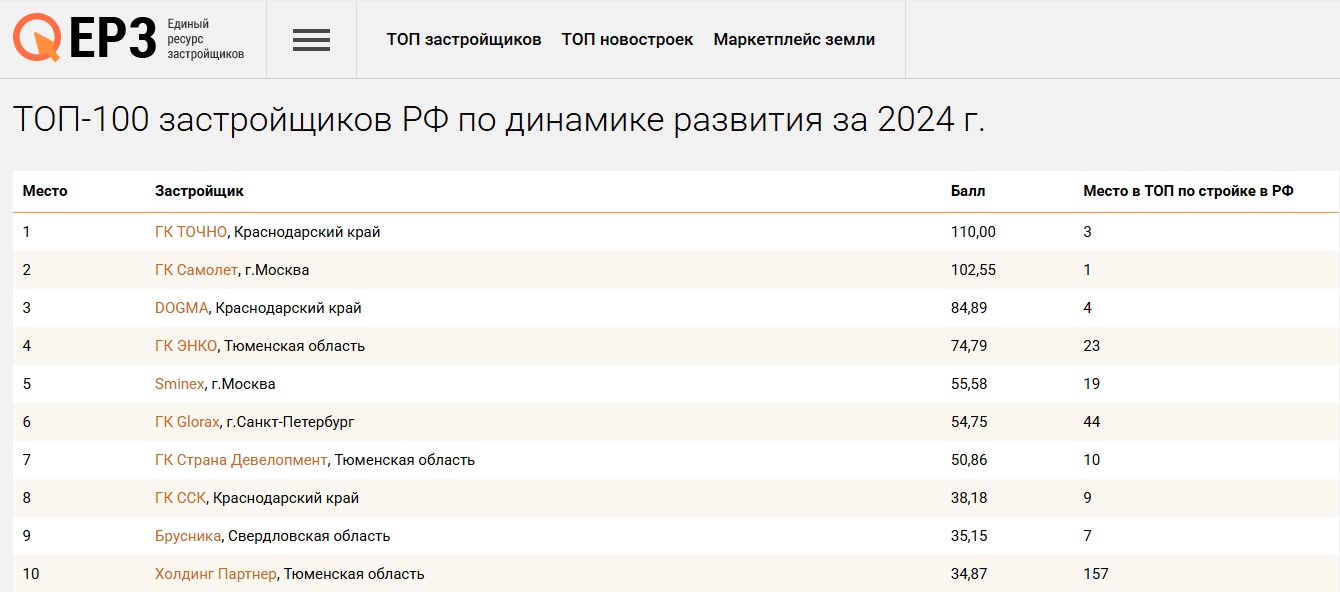Click construction rank 157 for Холдинг Партнер
This screenshot has height=592, width=1340.
tap(1096, 574)
